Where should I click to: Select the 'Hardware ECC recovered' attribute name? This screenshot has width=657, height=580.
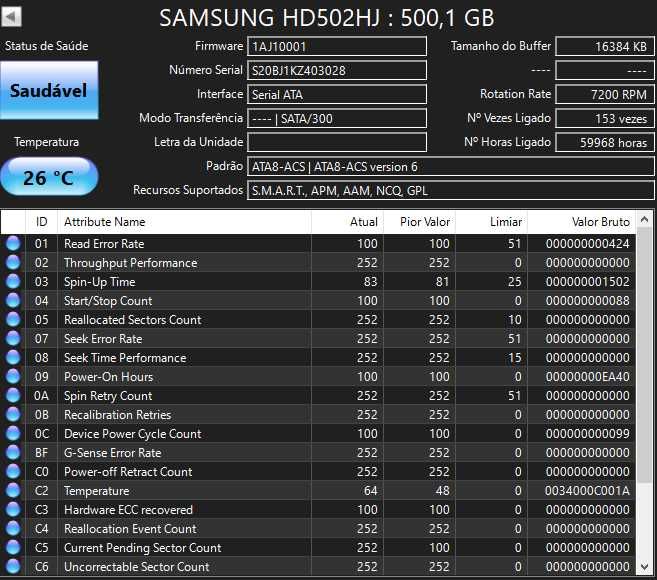point(128,510)
